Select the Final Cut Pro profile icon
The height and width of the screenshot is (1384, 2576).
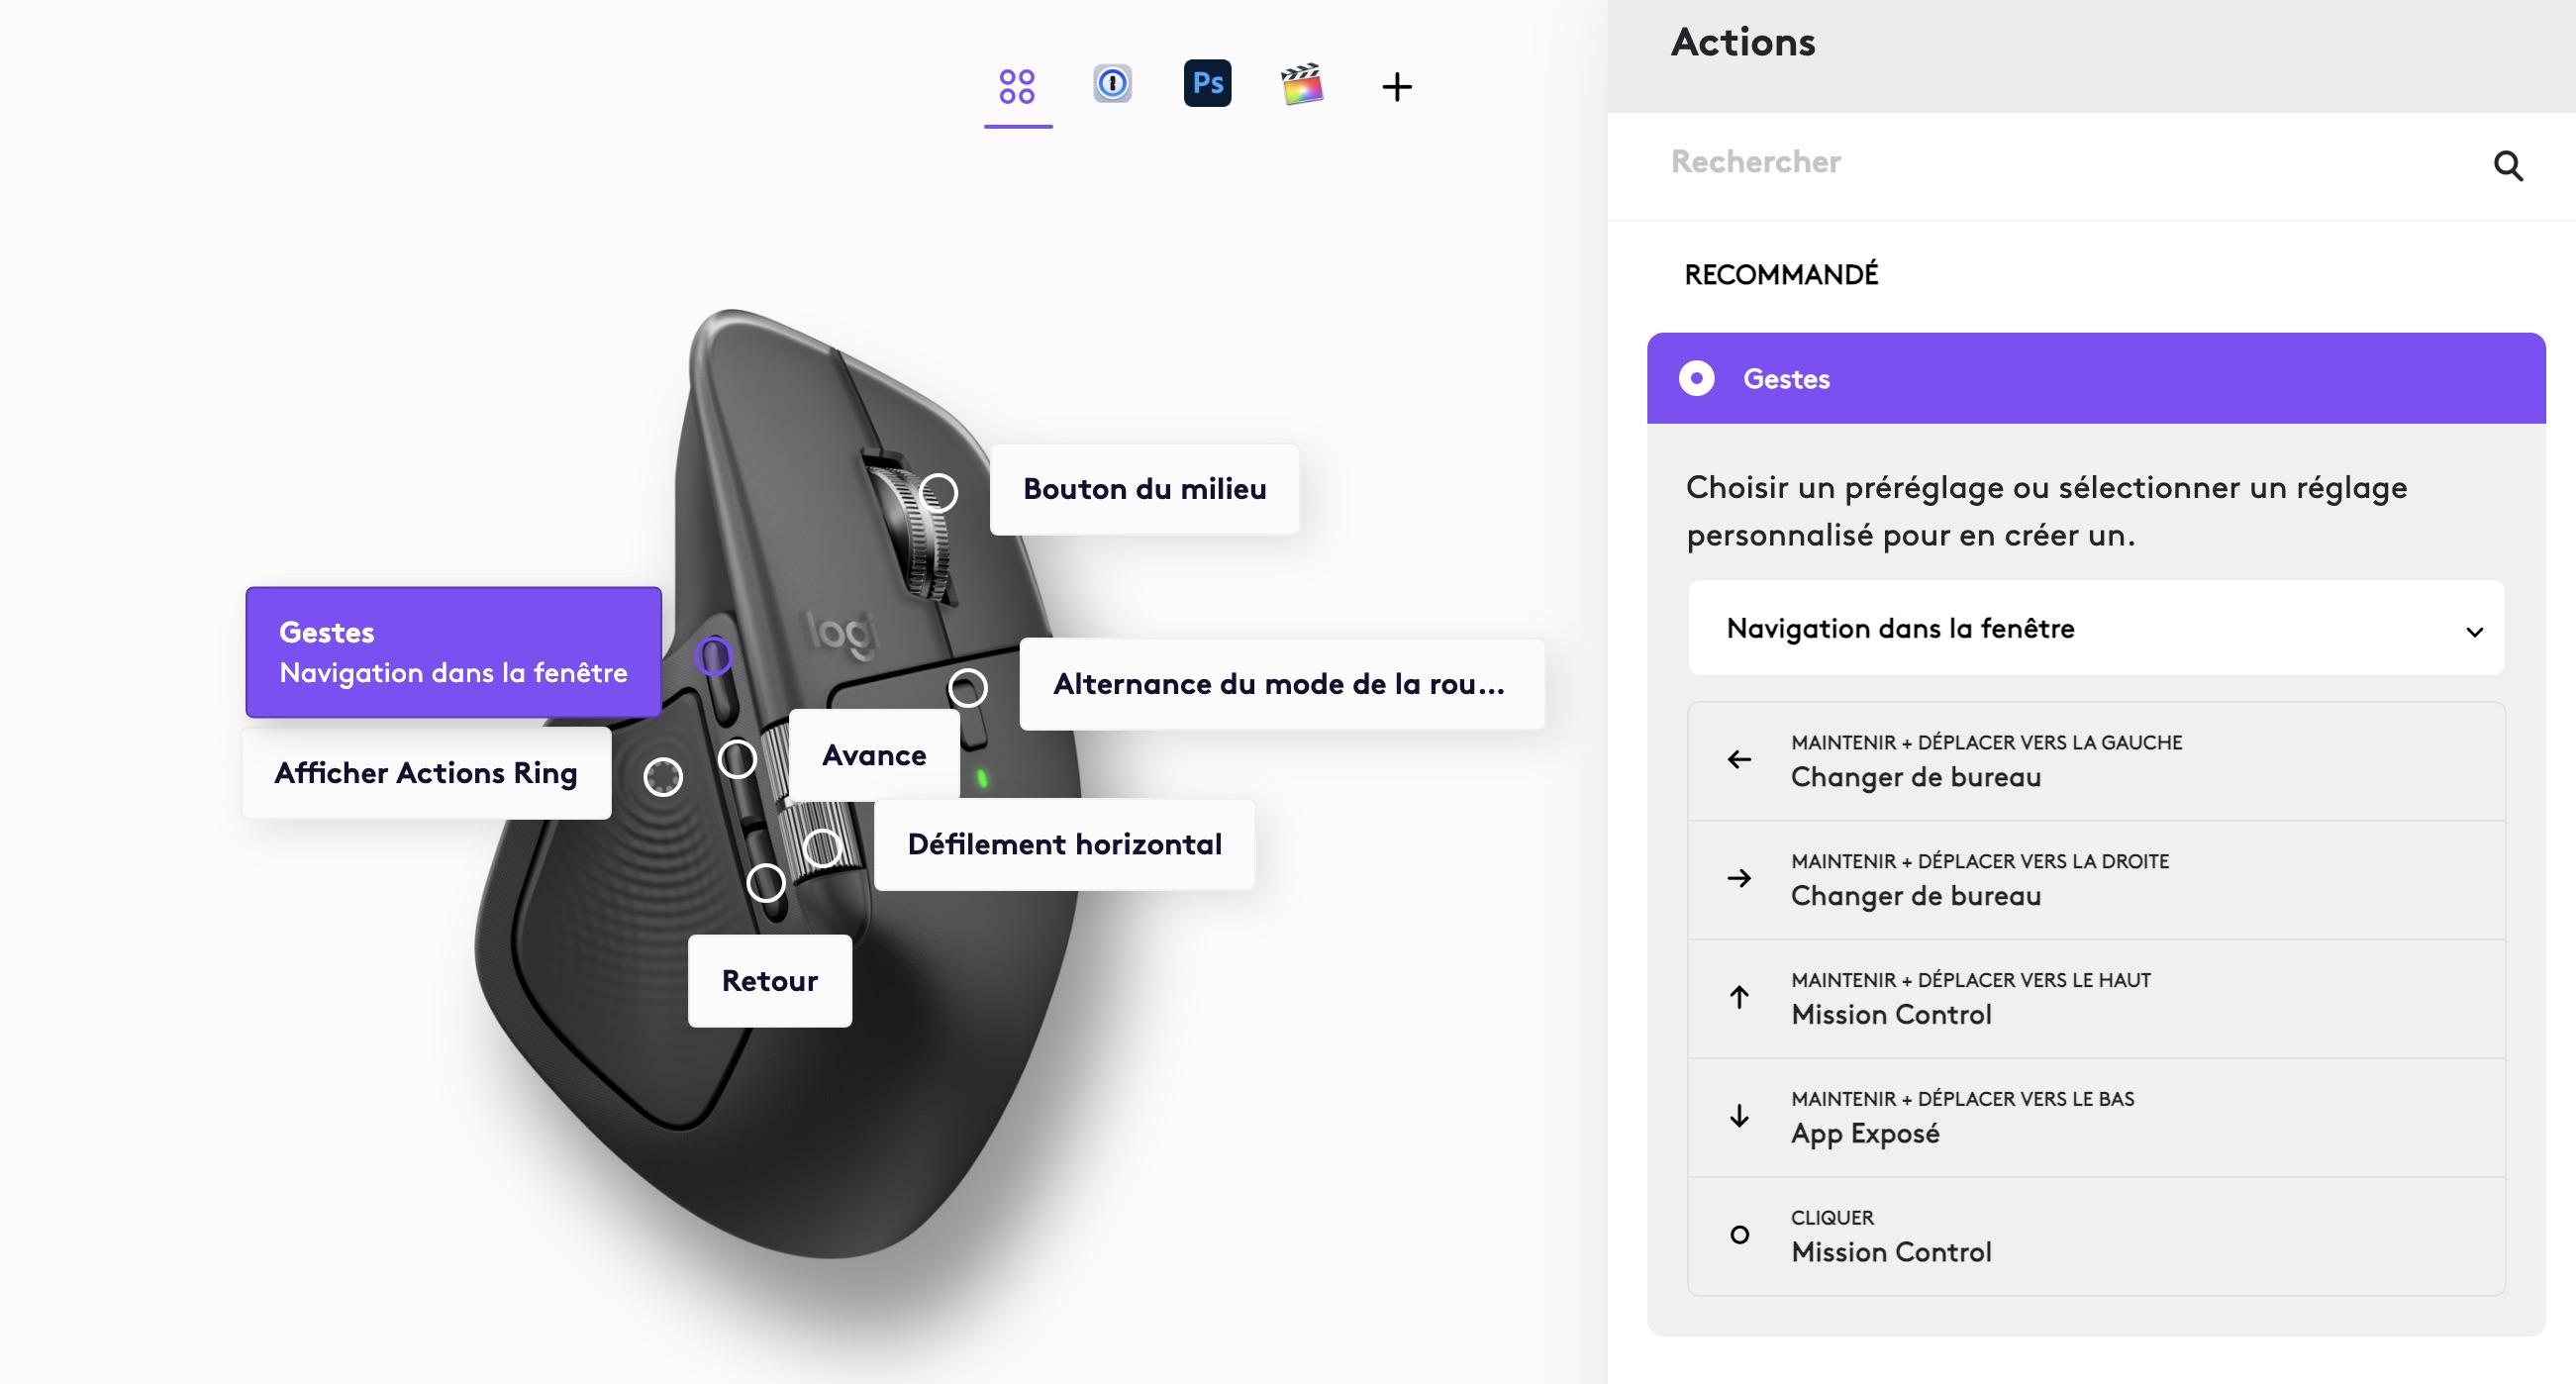tap(1302, 84)
